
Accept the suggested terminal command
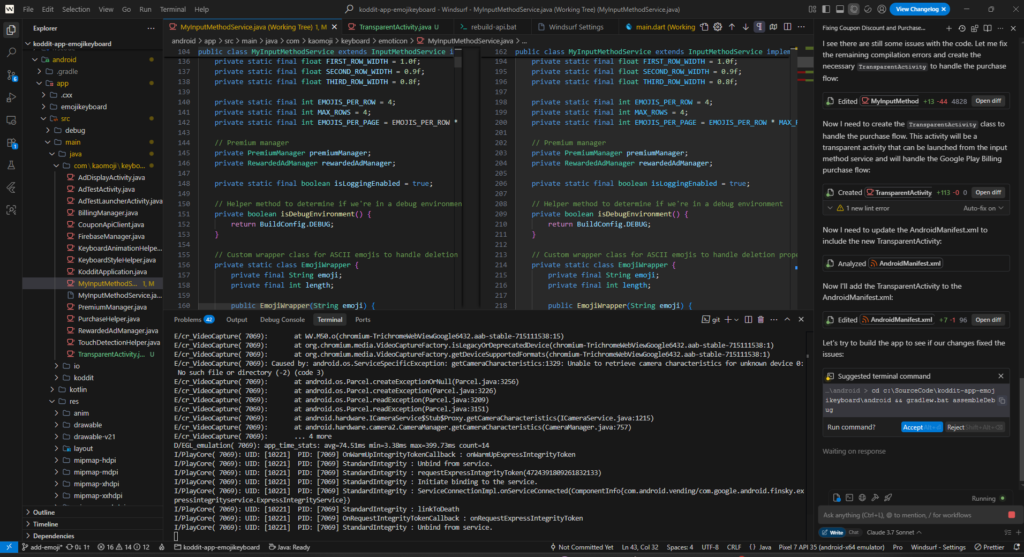921,427
